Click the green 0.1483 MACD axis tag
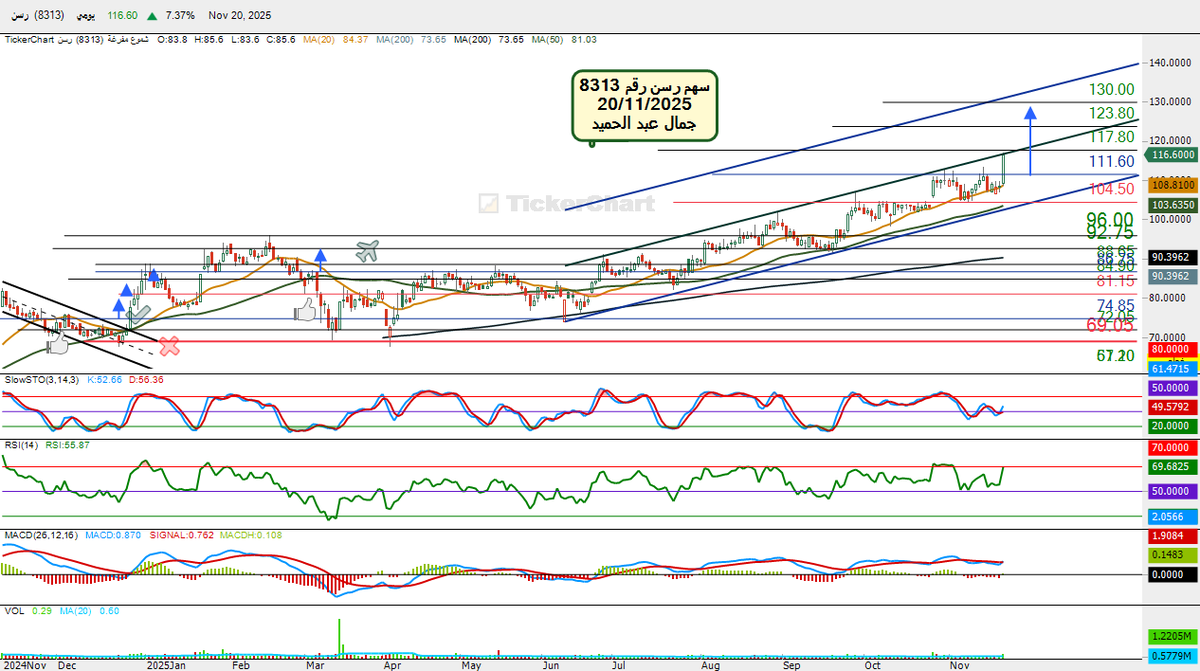1200x671 pixels. [1172, 554]
